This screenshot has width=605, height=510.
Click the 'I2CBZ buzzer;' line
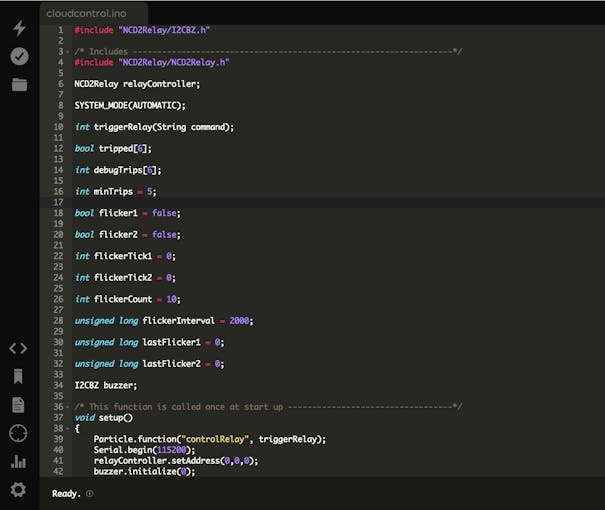105,385
